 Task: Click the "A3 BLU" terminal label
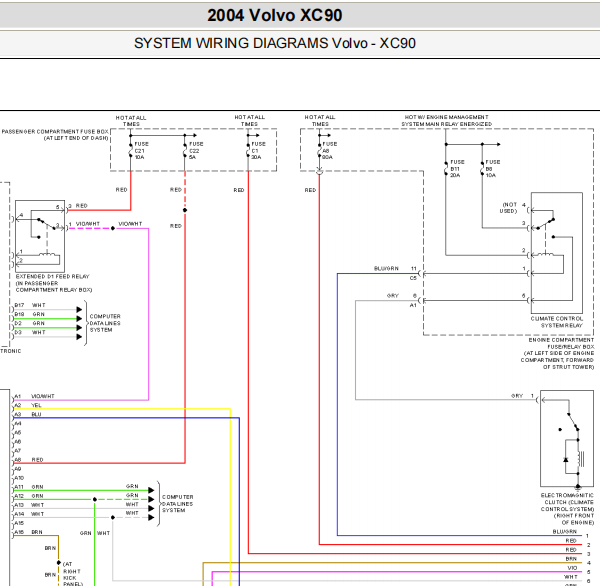click(28, 415)
